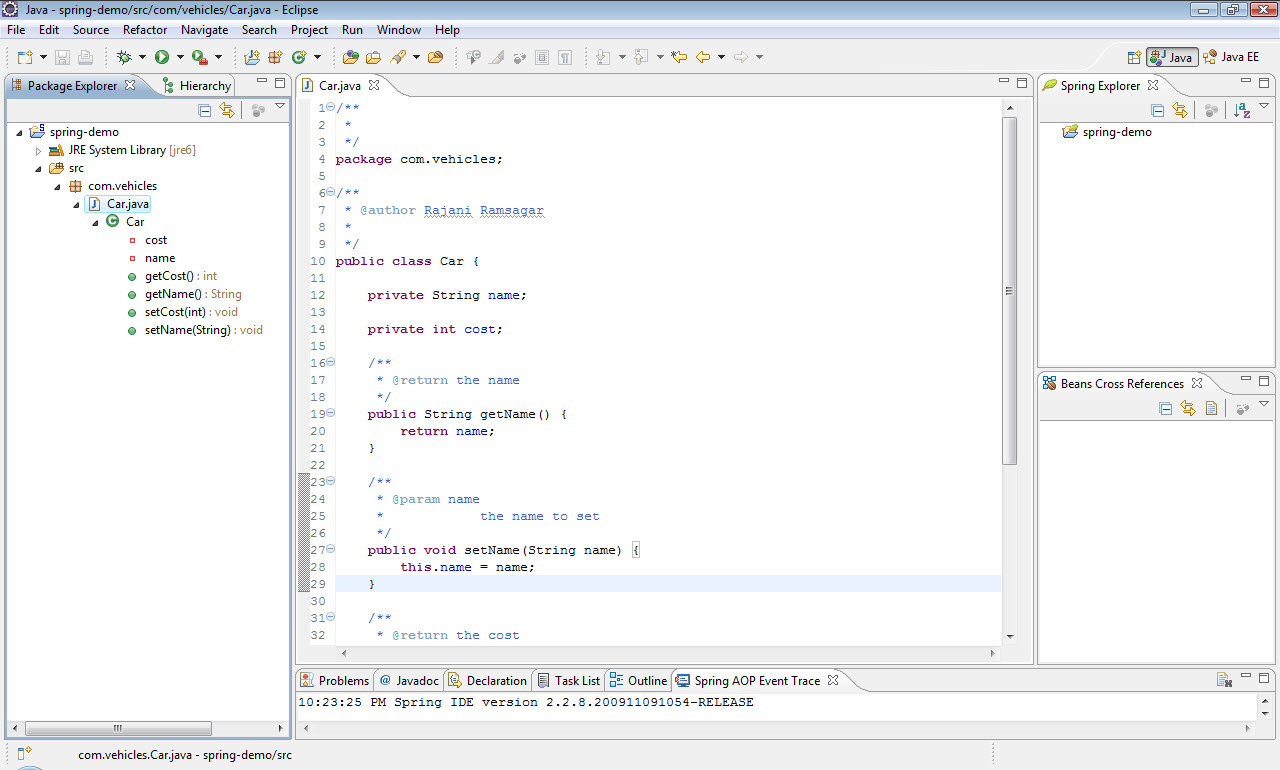Open the Debug button dropdown arrow
This screenshot has width=1280, height=770.
(142, 57)
